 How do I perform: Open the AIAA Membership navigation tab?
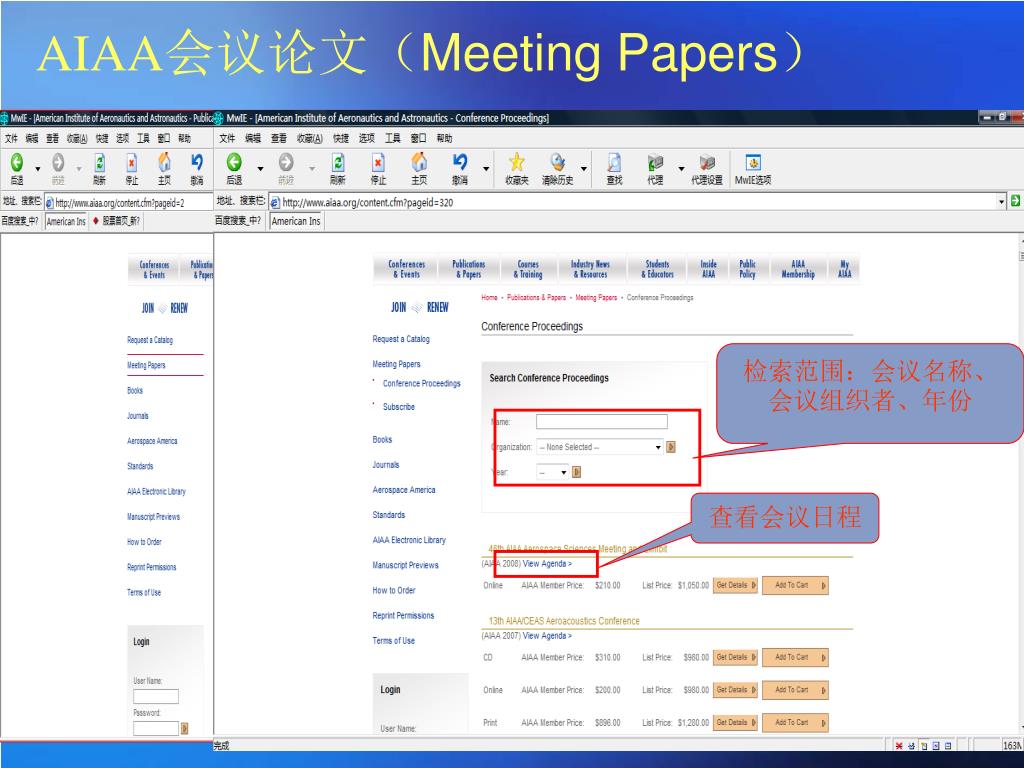798,269
